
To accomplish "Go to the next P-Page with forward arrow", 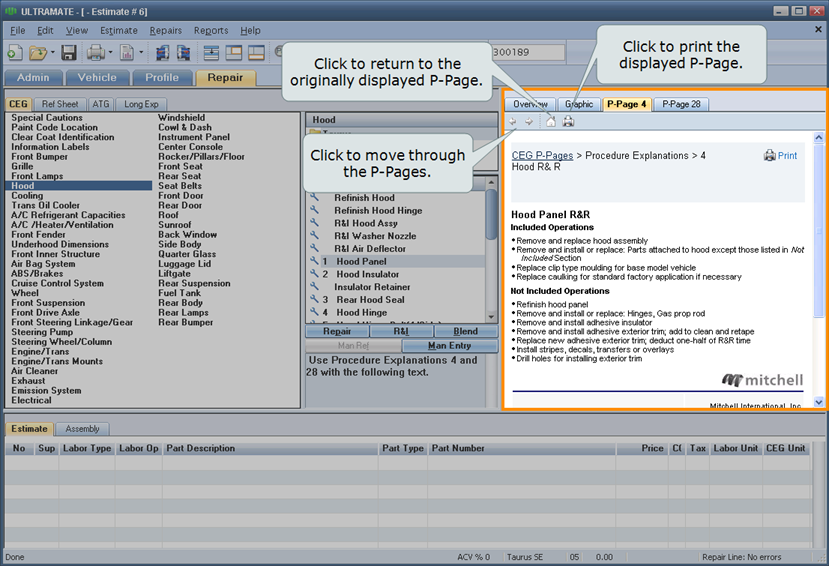I will pyautogui.click(x=528, y=122).
